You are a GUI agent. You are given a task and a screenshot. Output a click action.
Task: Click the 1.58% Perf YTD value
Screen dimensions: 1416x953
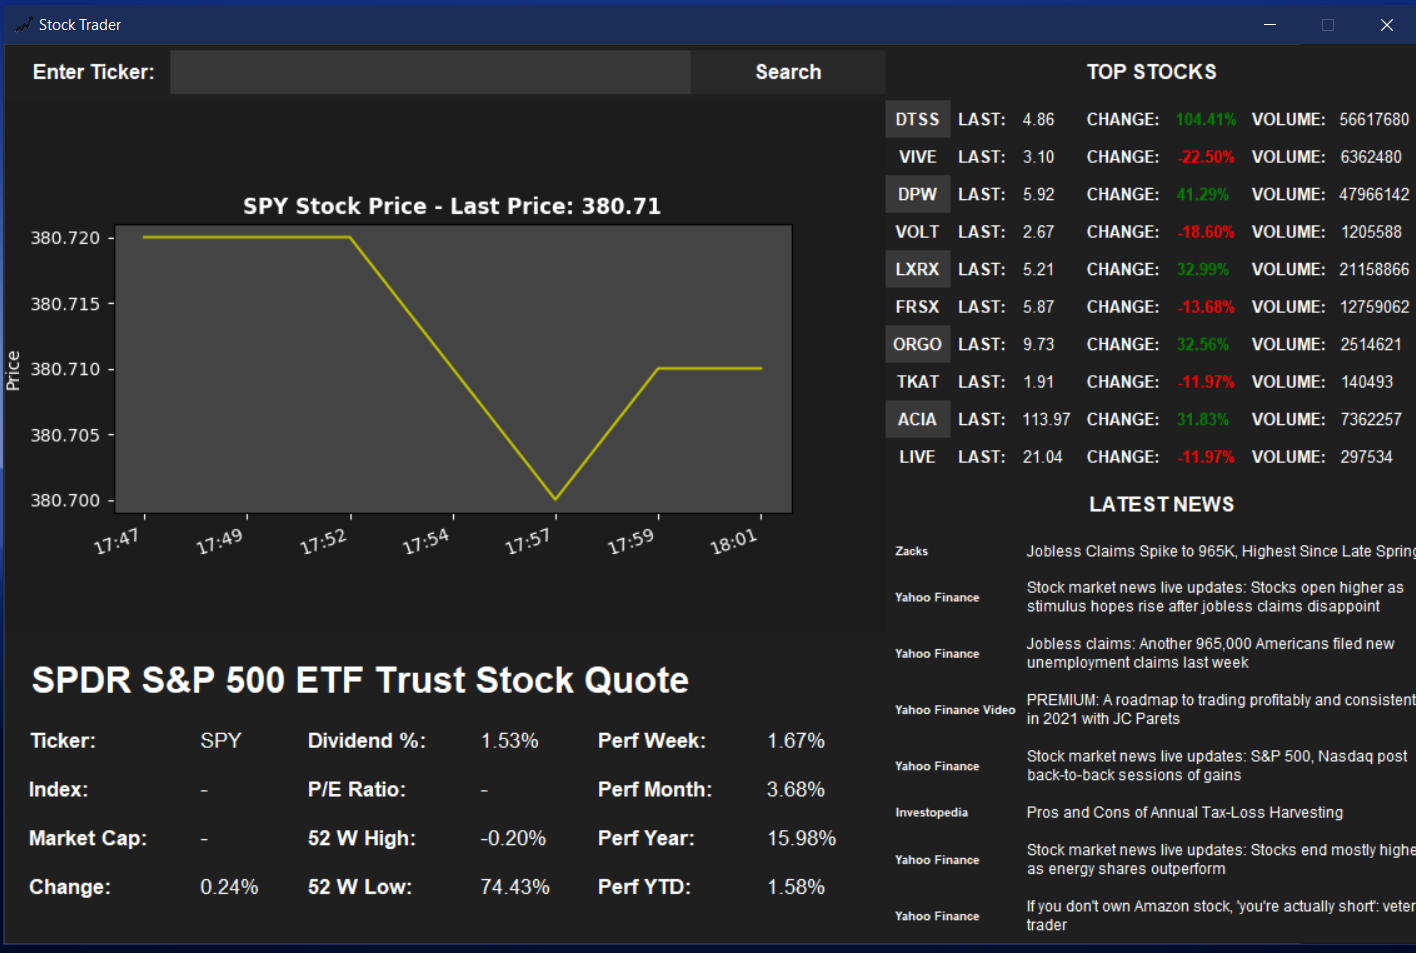pos(796,887)
